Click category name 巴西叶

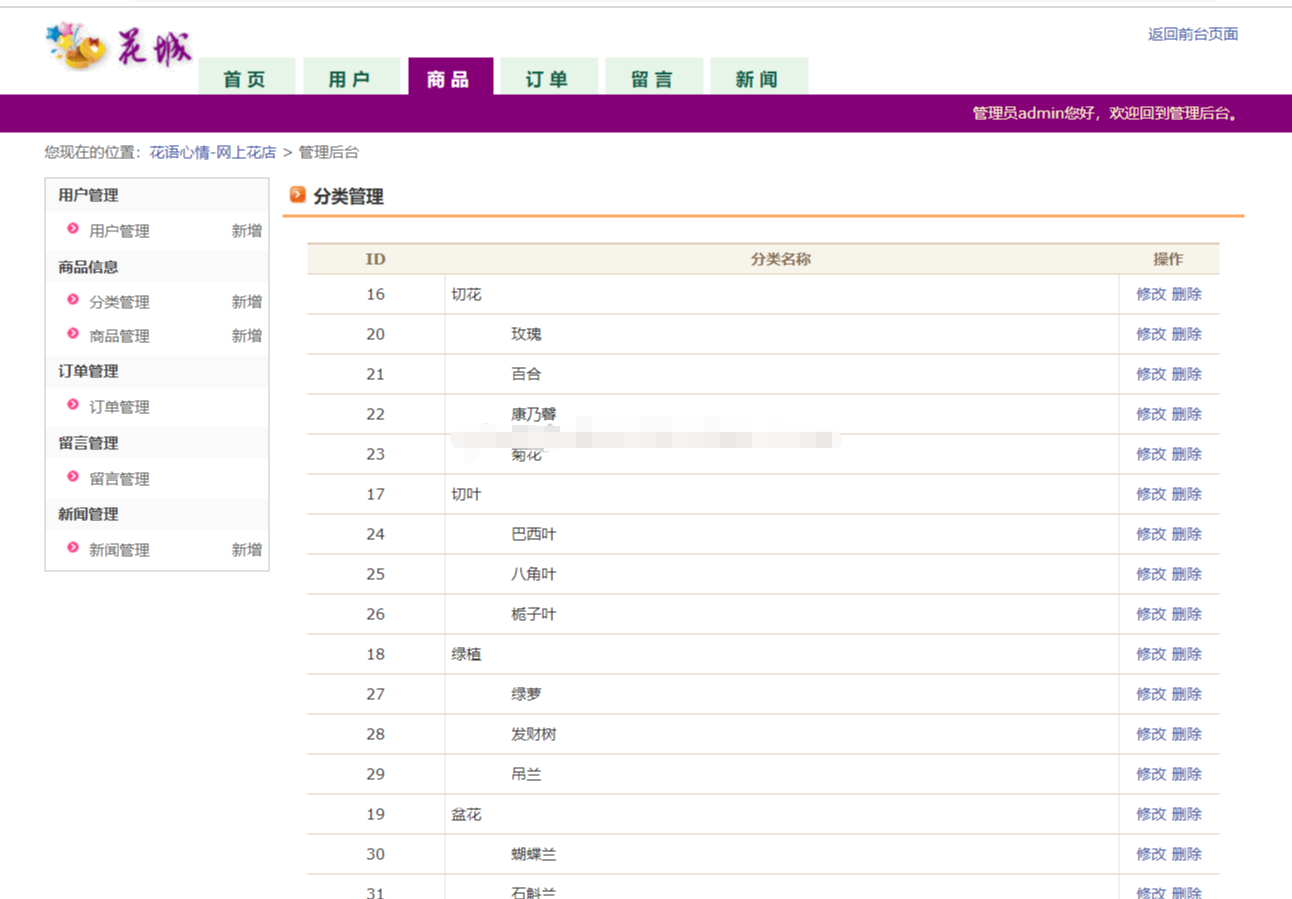coord(534,534)
